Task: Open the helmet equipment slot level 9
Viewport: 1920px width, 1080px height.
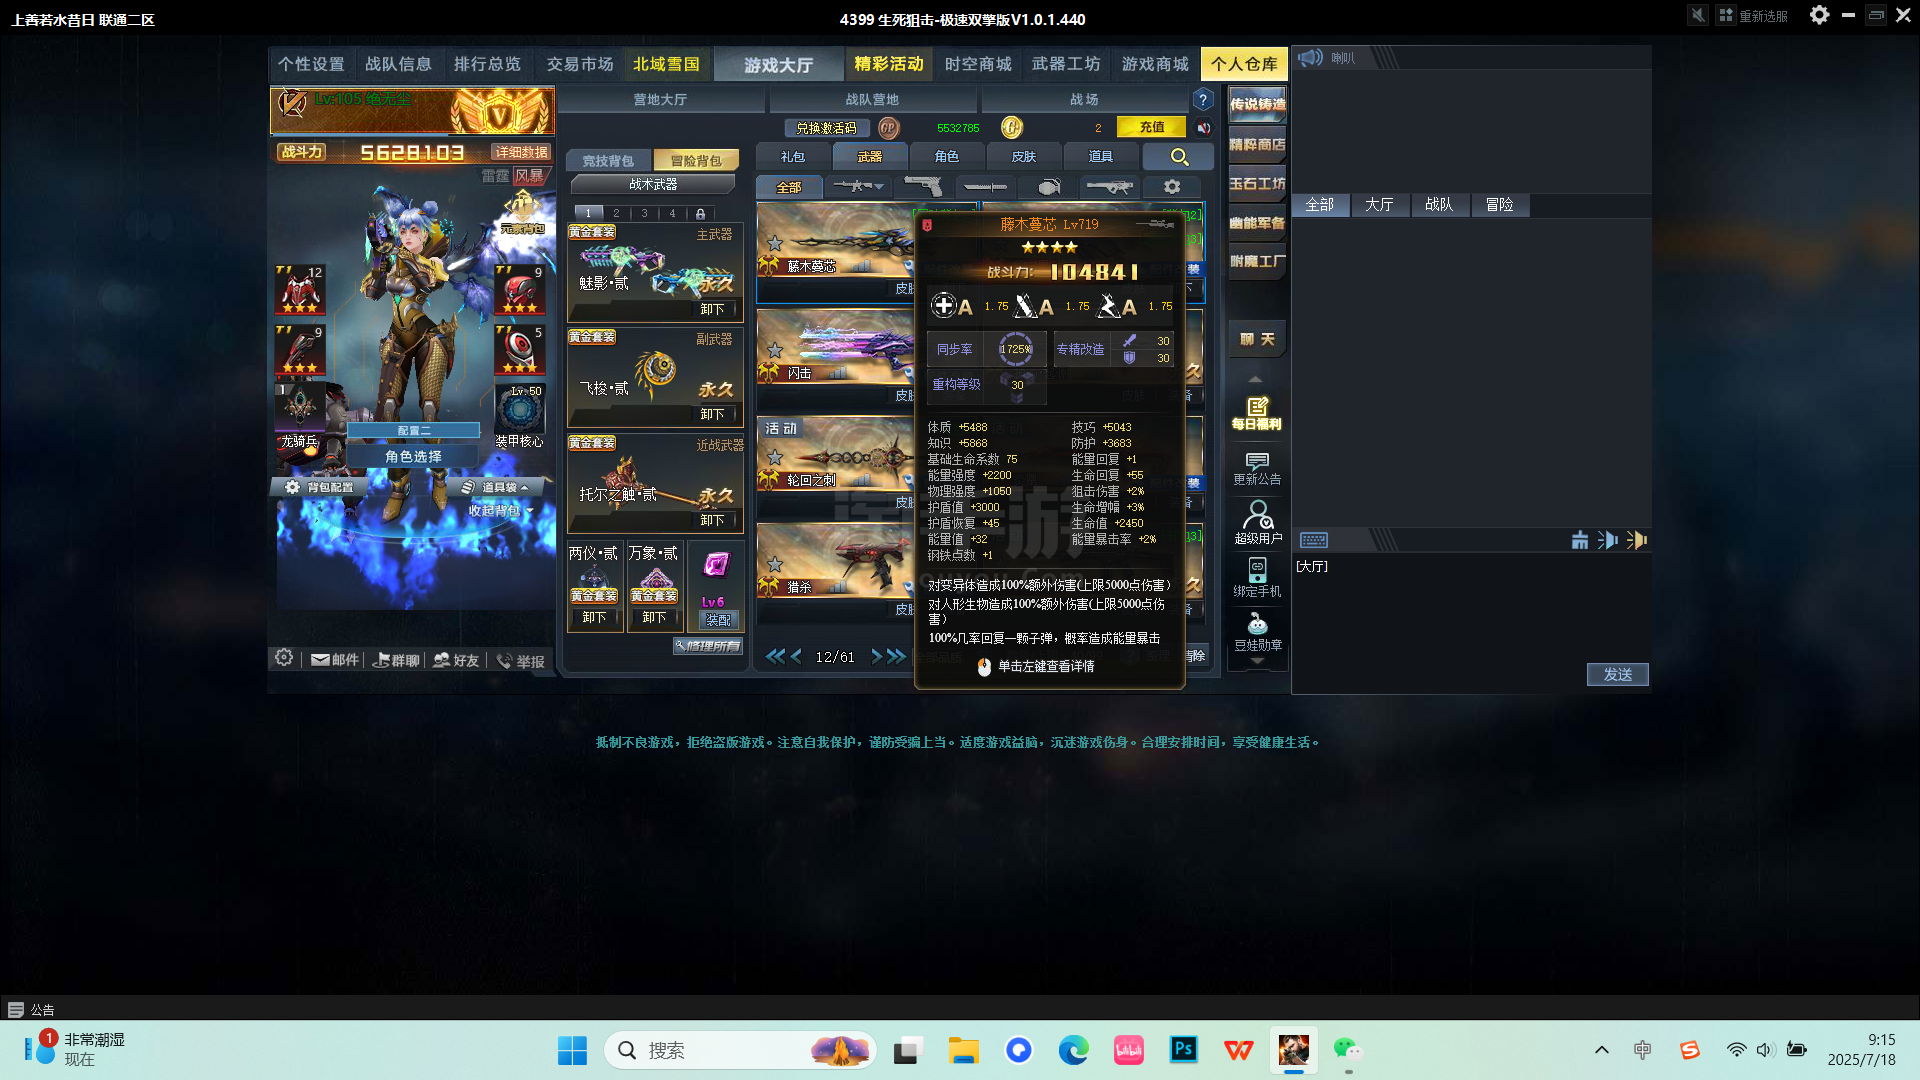Action: point(520,290)
